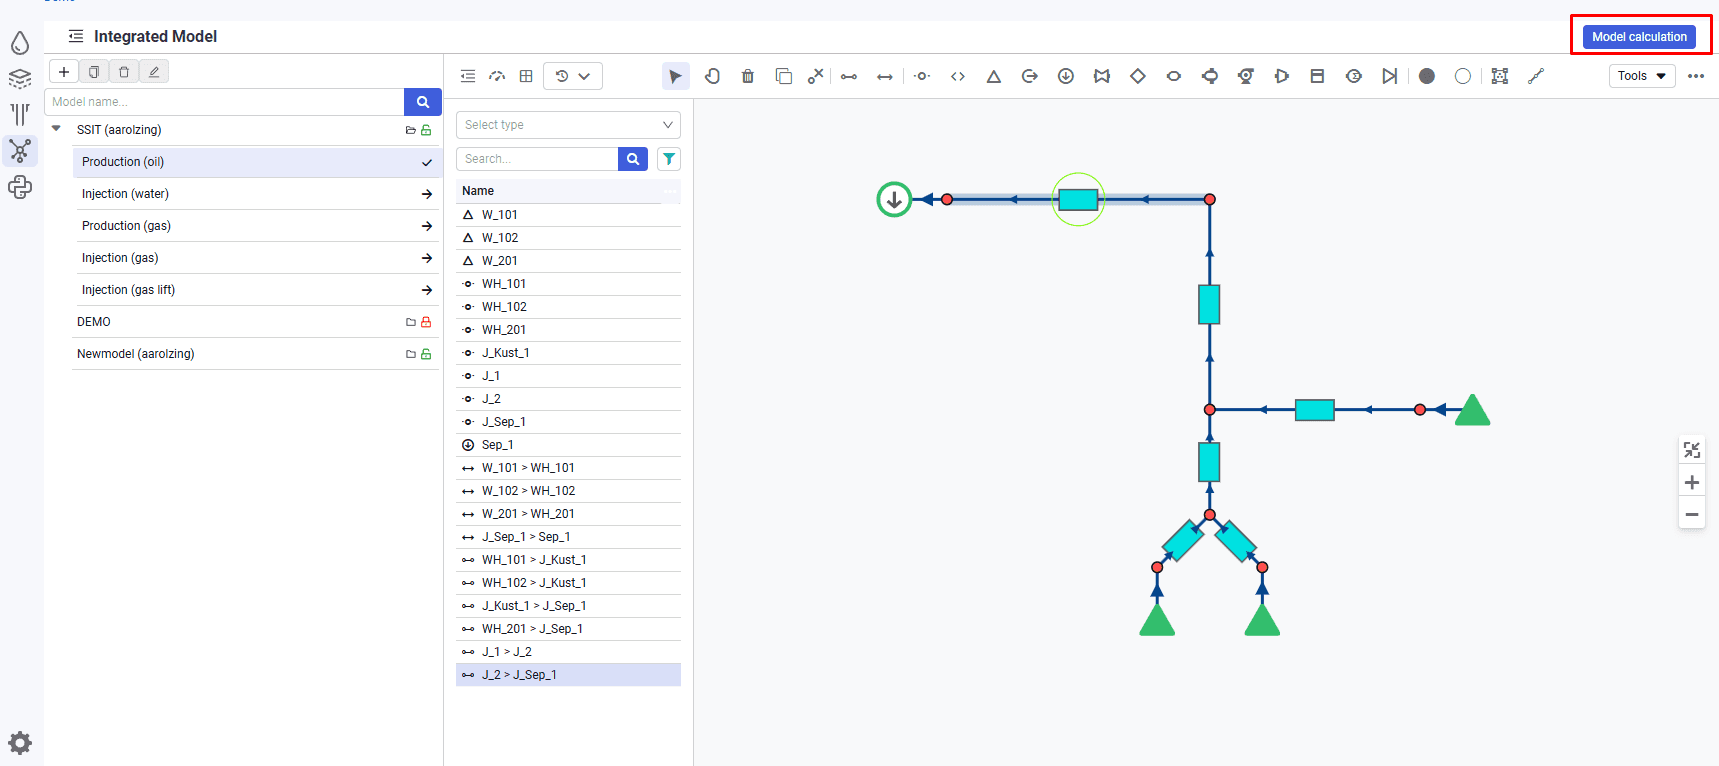The width and height of the screenshot is (1719, 766).
Task: Open the network model sidebar icon
Action: point(20,151)
